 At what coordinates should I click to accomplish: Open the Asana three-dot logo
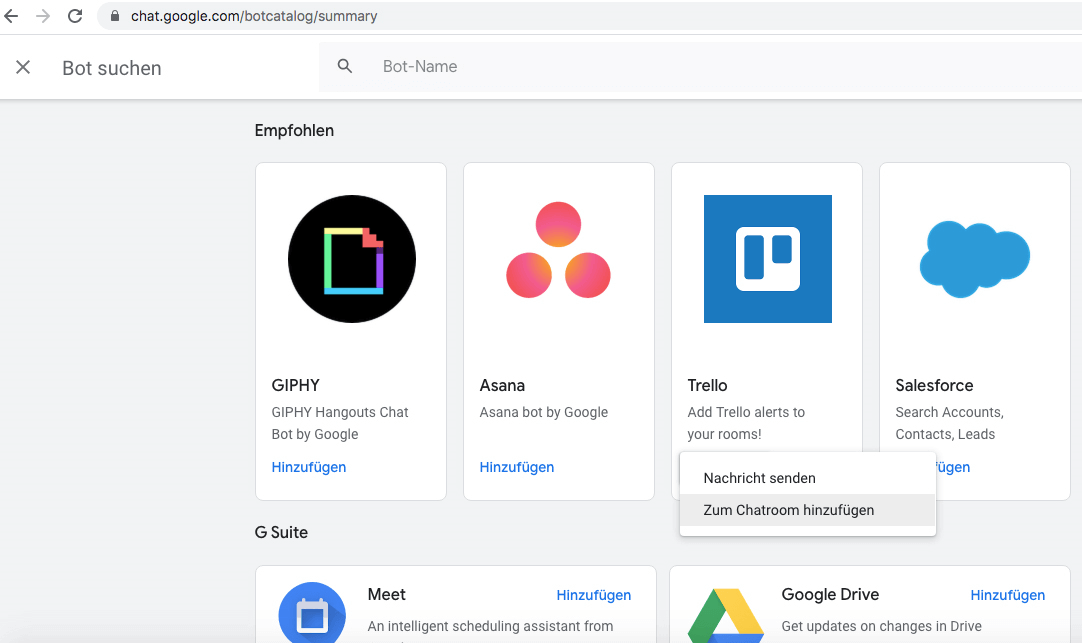558,250
